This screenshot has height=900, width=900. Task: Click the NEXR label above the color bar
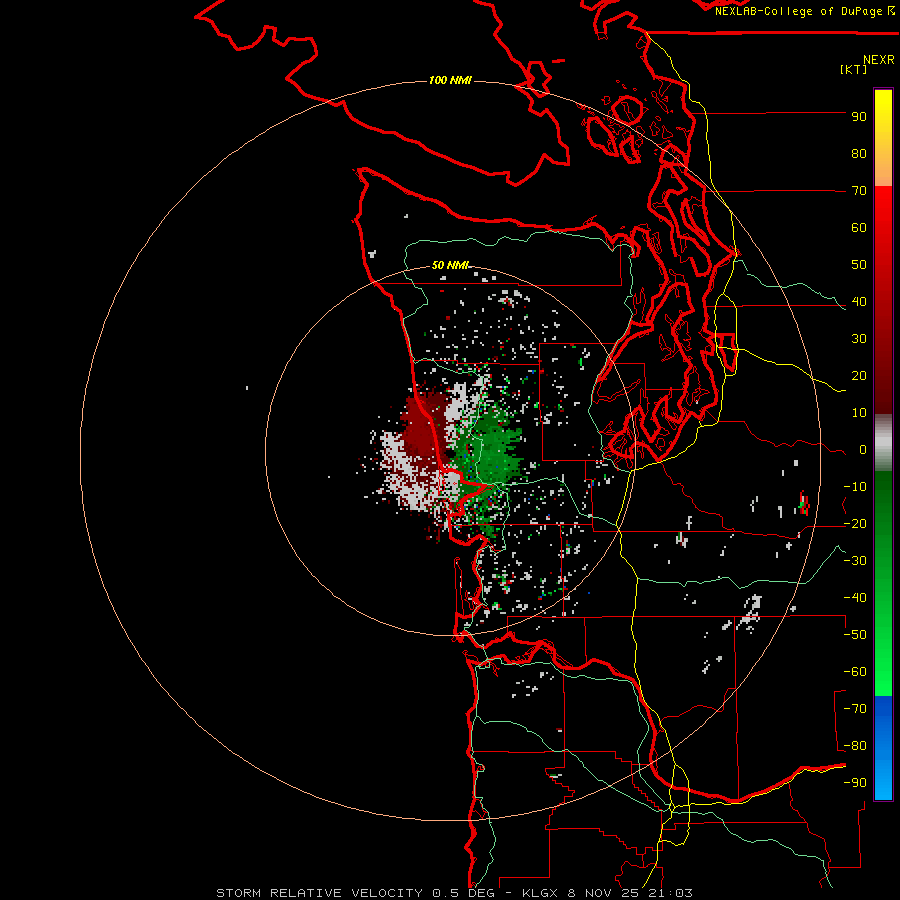coord(879,60)
